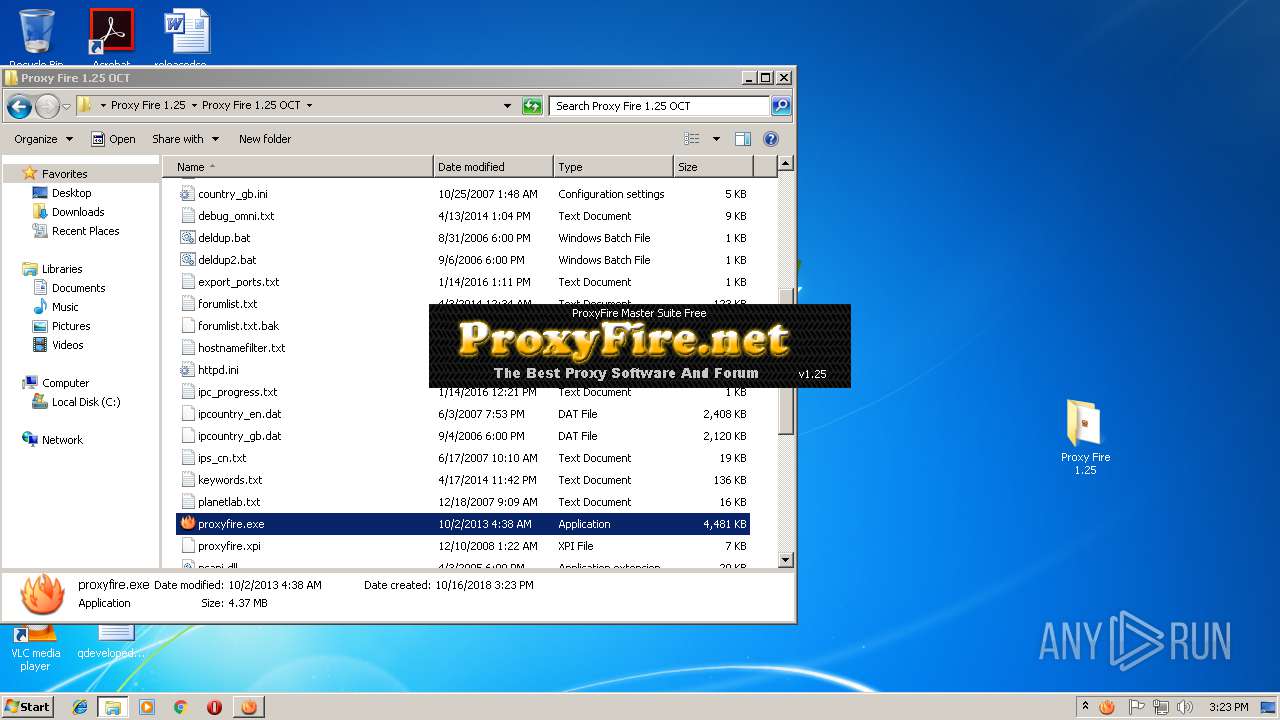
Task: Open the Documents library
Action: point(78,288)
